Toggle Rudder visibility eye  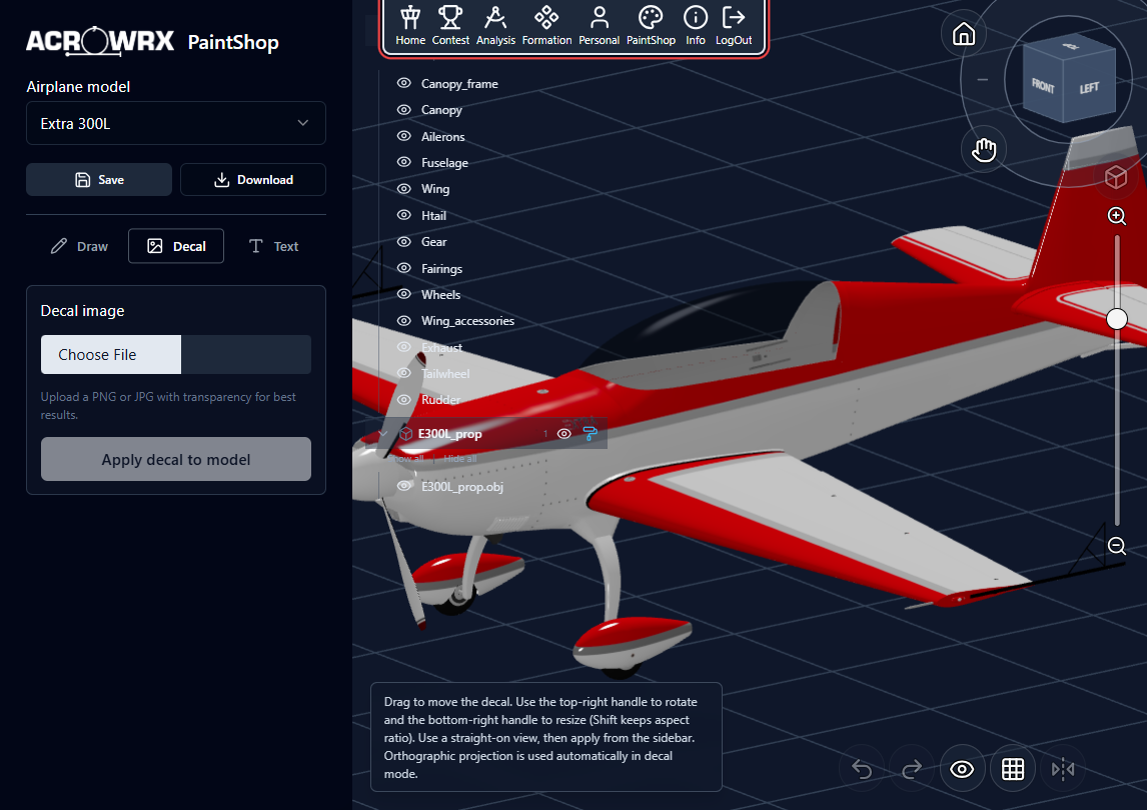[404, 400]
